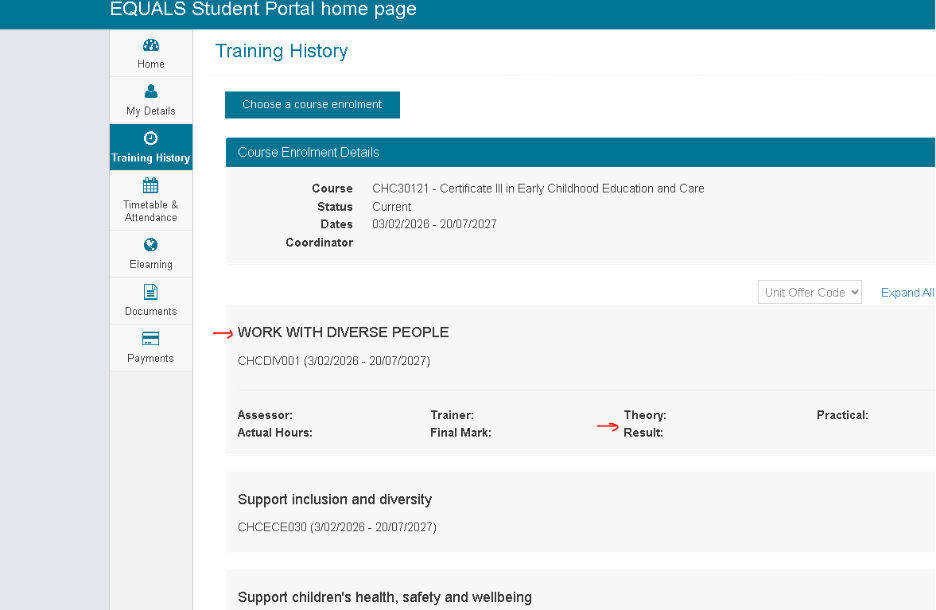Select the Home menu label
This screenshot has height=610, width=936.
coord(151,64)
